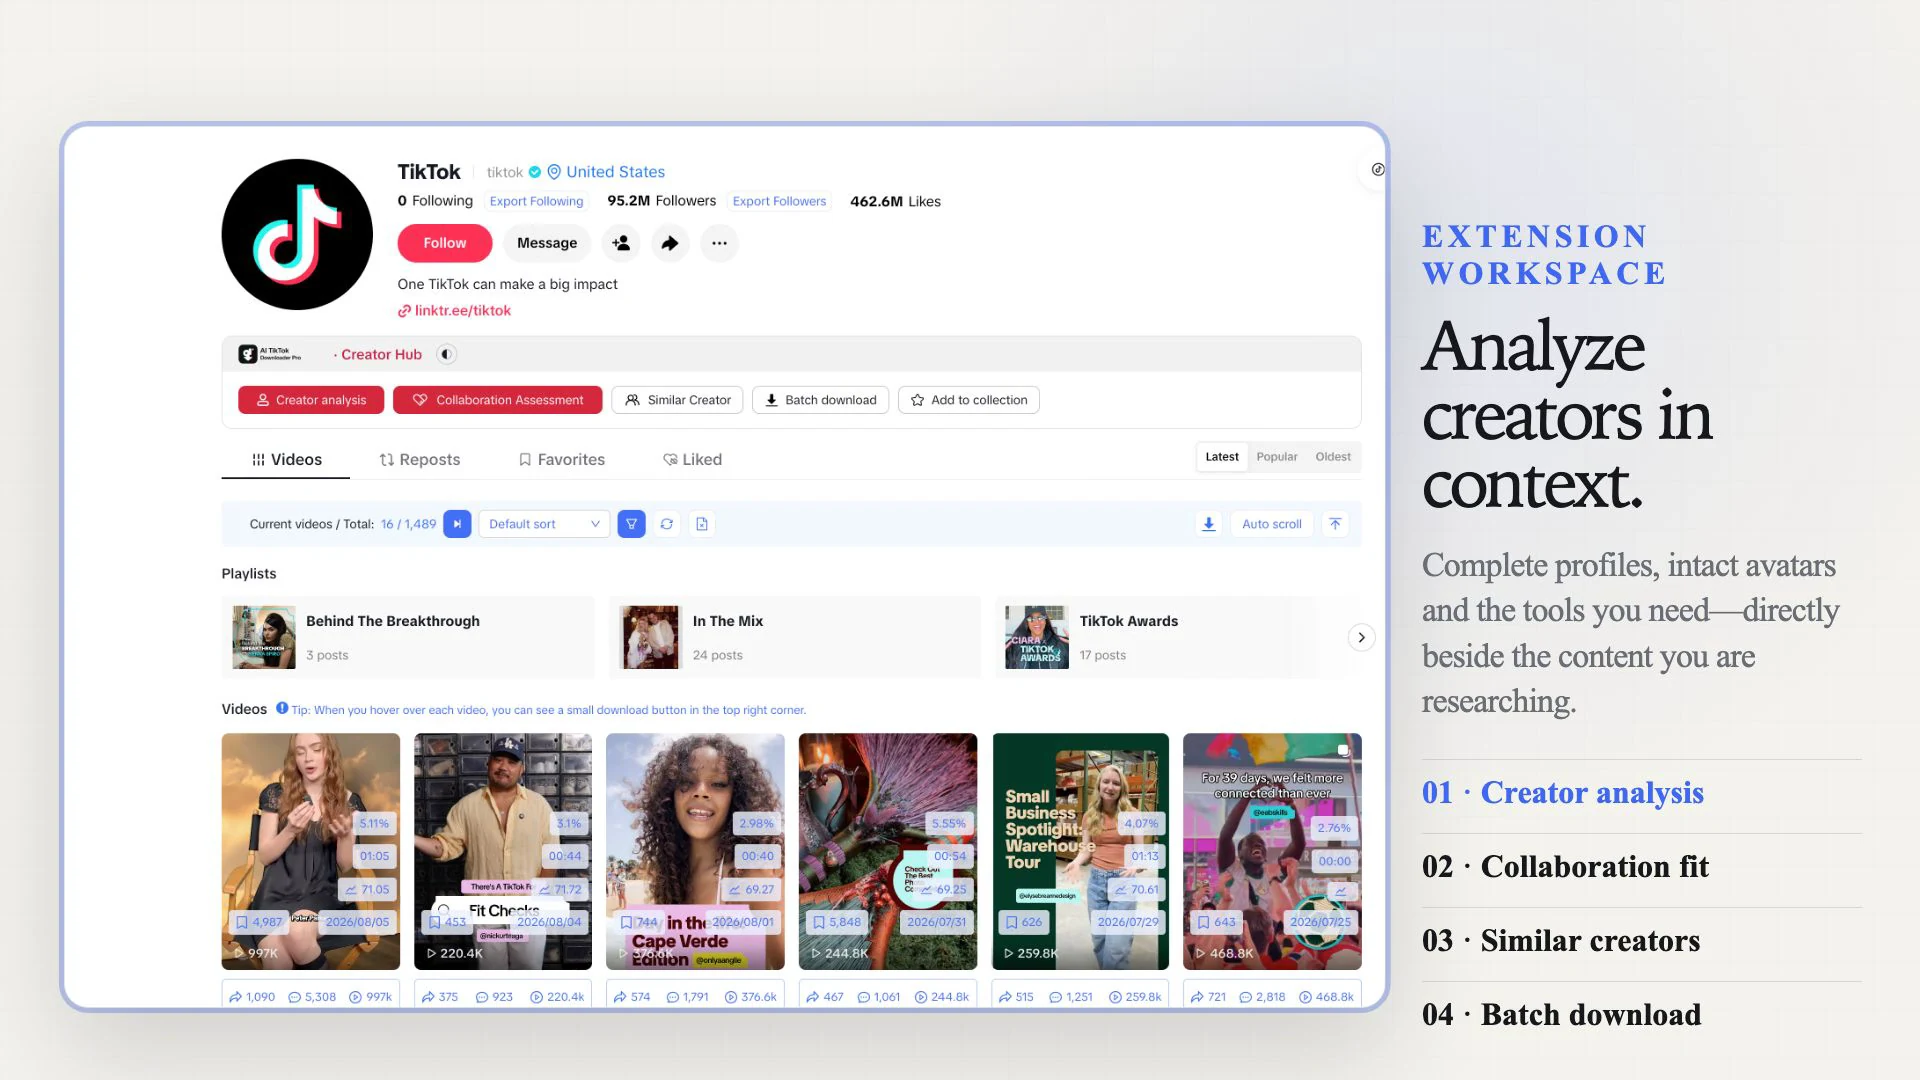Click the Similar Creator button
The image size is (1920, 1080).
(677, 400)
